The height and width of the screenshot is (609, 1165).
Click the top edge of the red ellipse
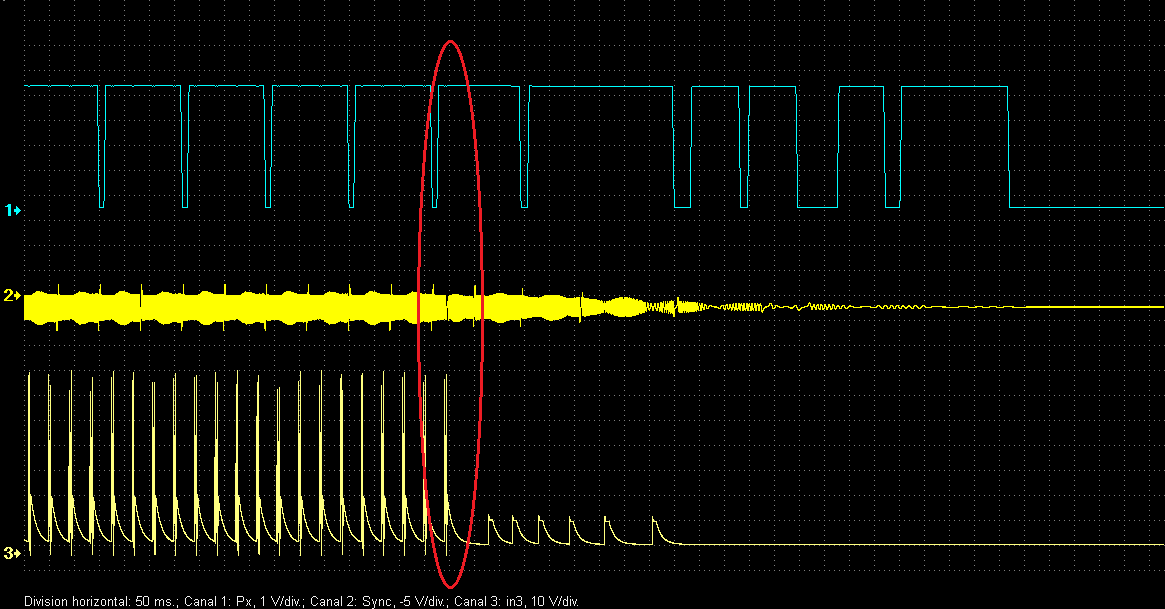[450, 41]
